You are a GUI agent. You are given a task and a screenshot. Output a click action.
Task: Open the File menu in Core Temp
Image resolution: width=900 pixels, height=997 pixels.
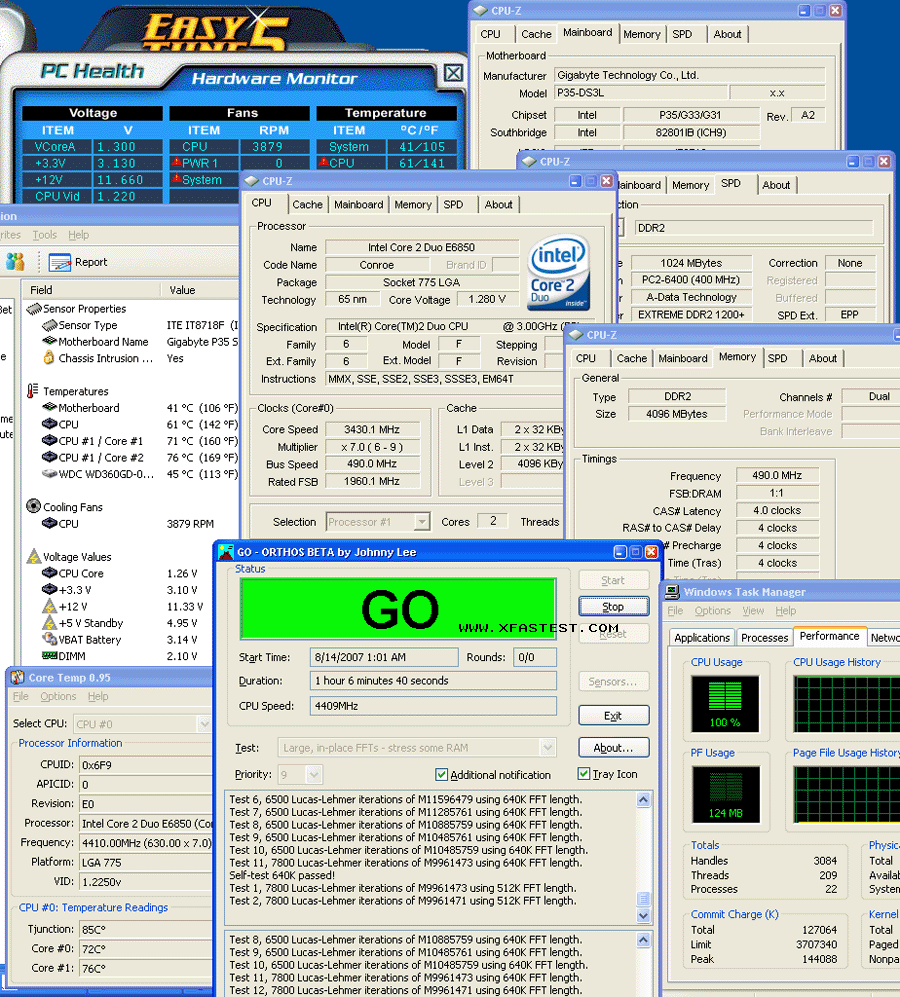(x=20, y=696)
